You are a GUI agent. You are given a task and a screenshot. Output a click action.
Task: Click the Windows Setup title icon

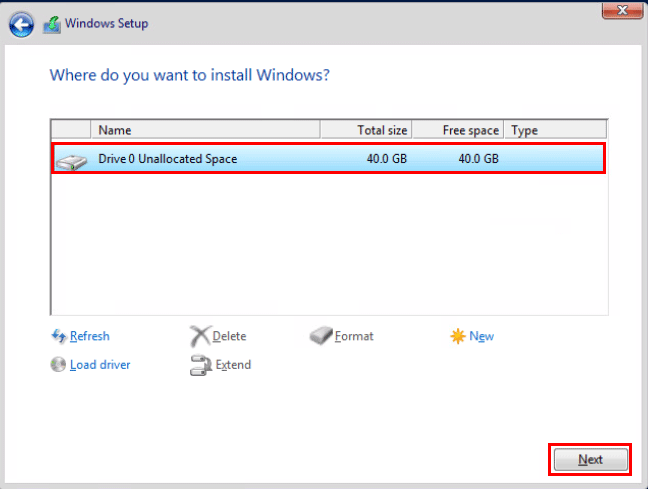coord(52,25)
